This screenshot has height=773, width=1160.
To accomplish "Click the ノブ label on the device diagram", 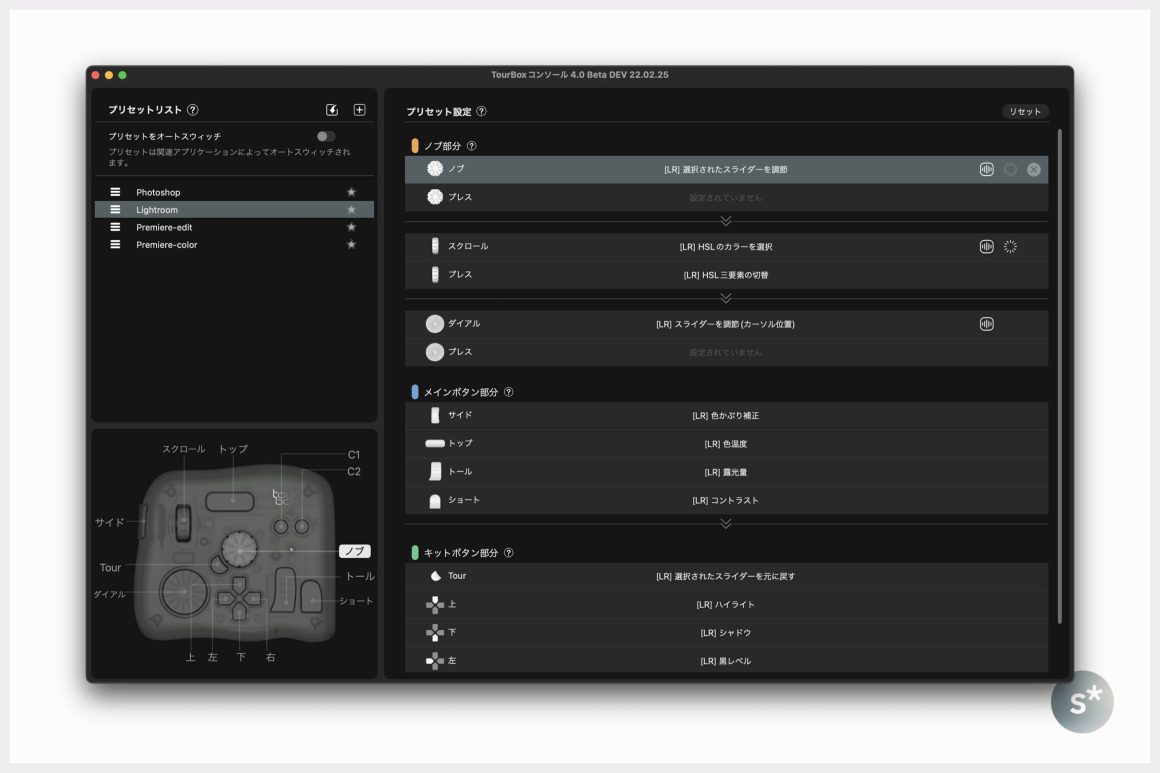I will (354, 551).
